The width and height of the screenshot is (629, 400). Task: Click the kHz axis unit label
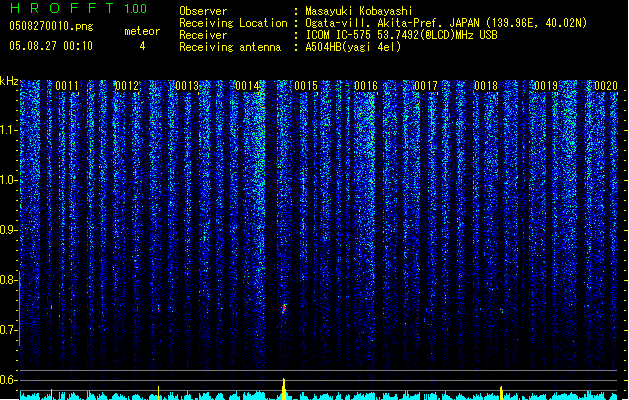point(9,81)
